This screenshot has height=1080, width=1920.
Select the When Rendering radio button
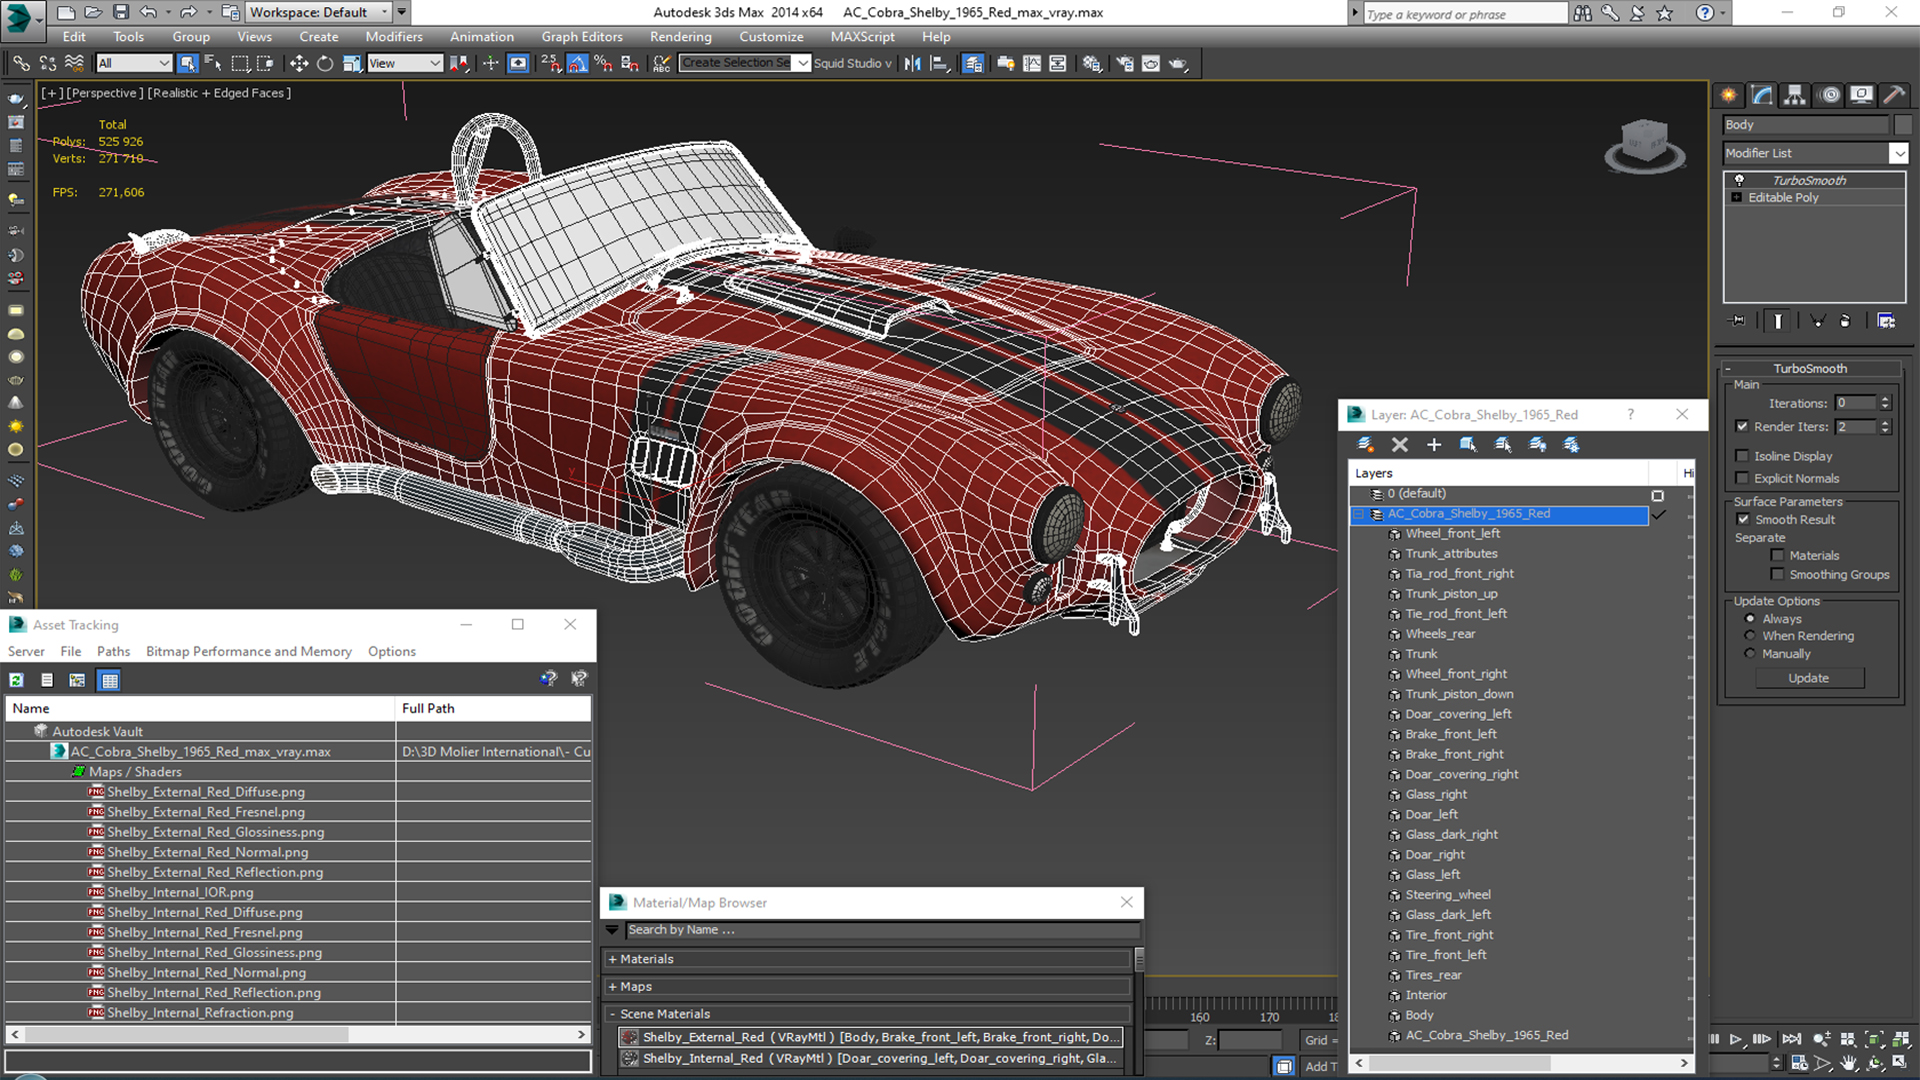click(1750, 636)
